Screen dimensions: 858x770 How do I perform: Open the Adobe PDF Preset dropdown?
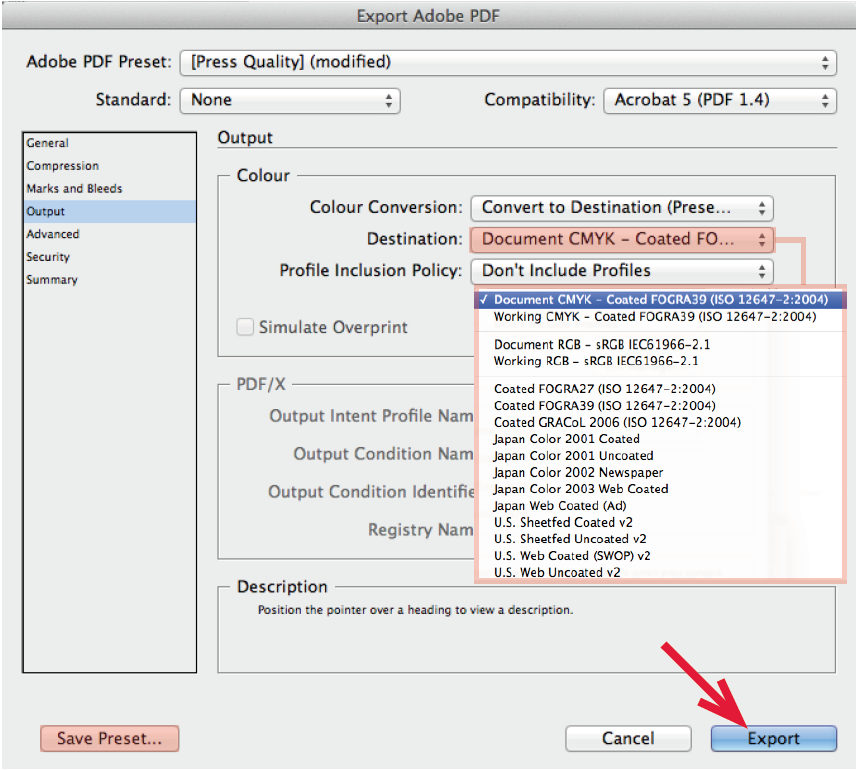tap(508, 62)
